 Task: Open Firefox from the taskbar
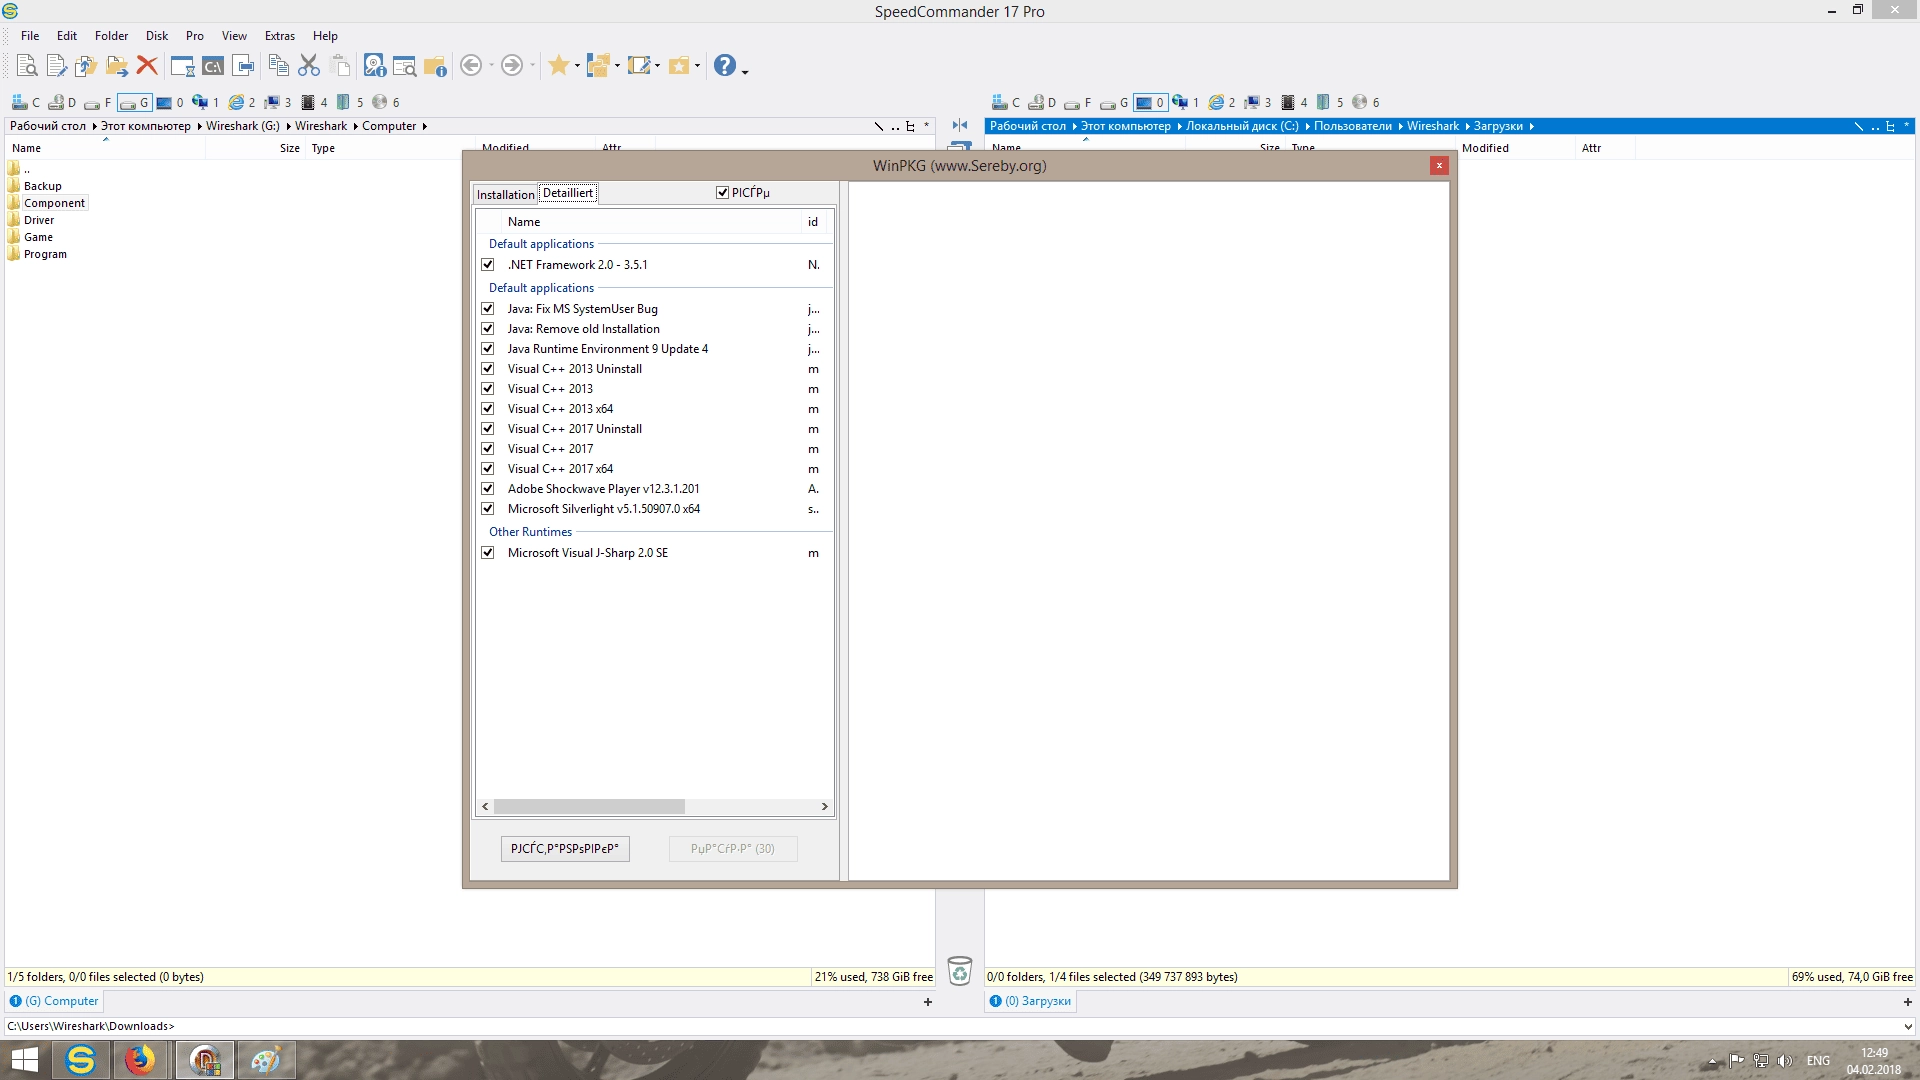(140, 1060)
